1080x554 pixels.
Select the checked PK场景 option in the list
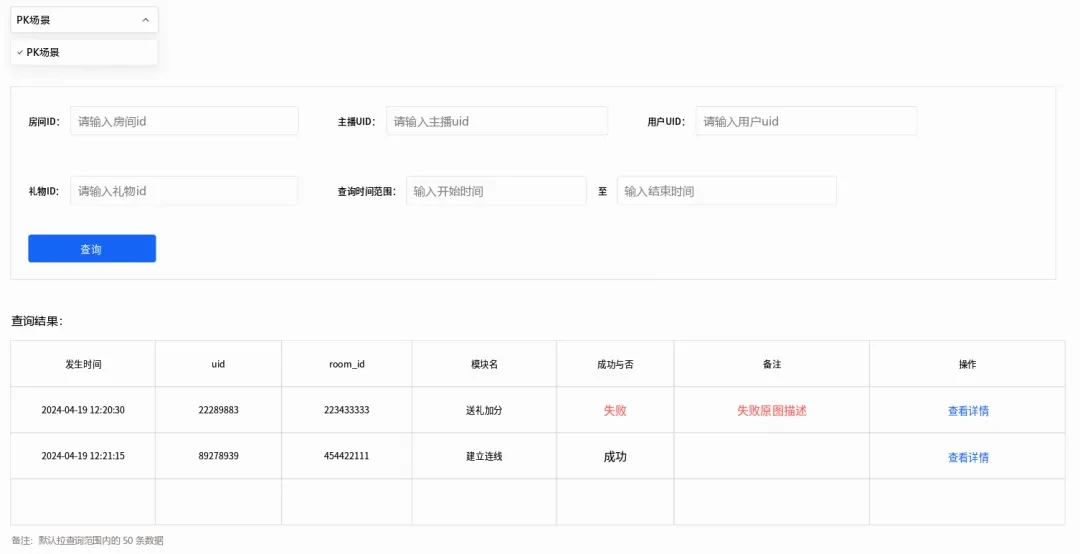click(x=84, y=52)
